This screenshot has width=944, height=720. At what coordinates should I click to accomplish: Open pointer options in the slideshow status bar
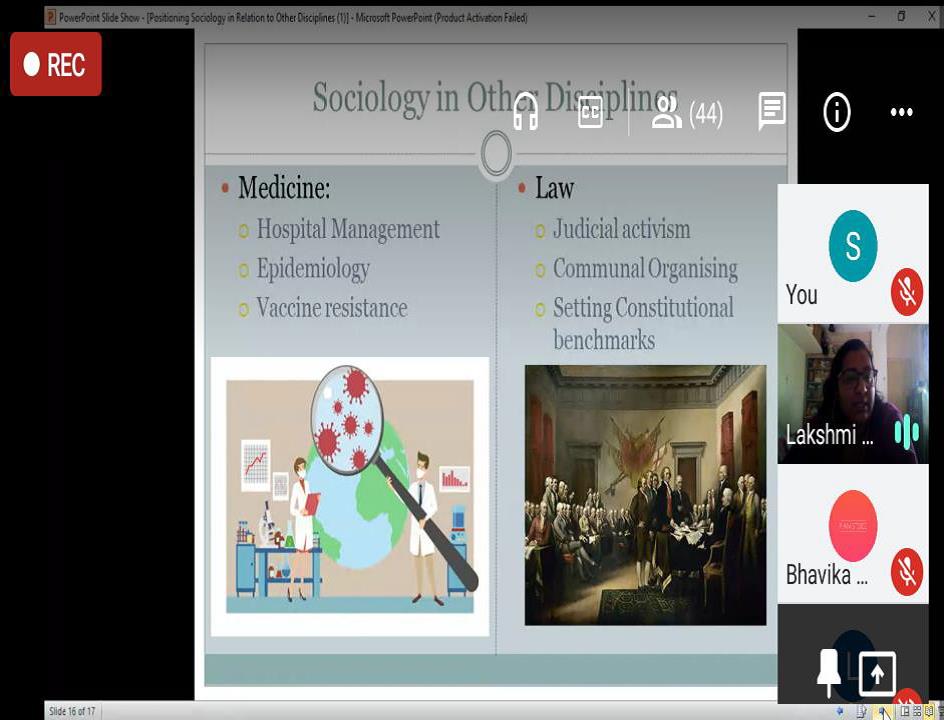pos(884,711)
